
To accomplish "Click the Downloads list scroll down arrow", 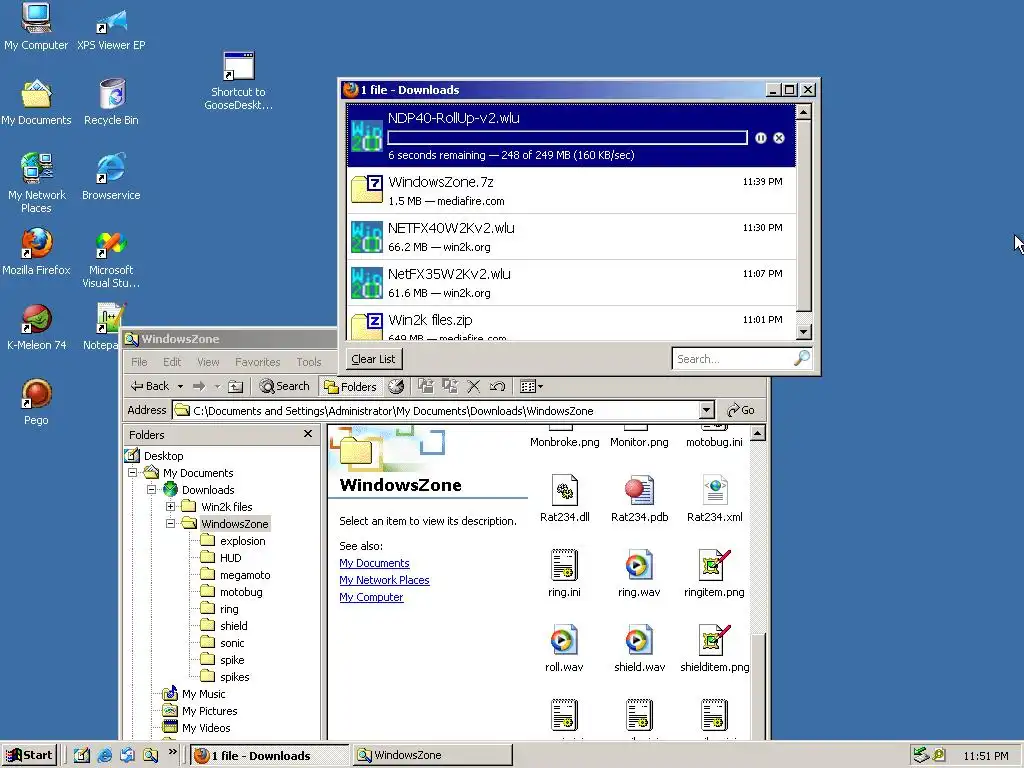I will click(804, 332).
